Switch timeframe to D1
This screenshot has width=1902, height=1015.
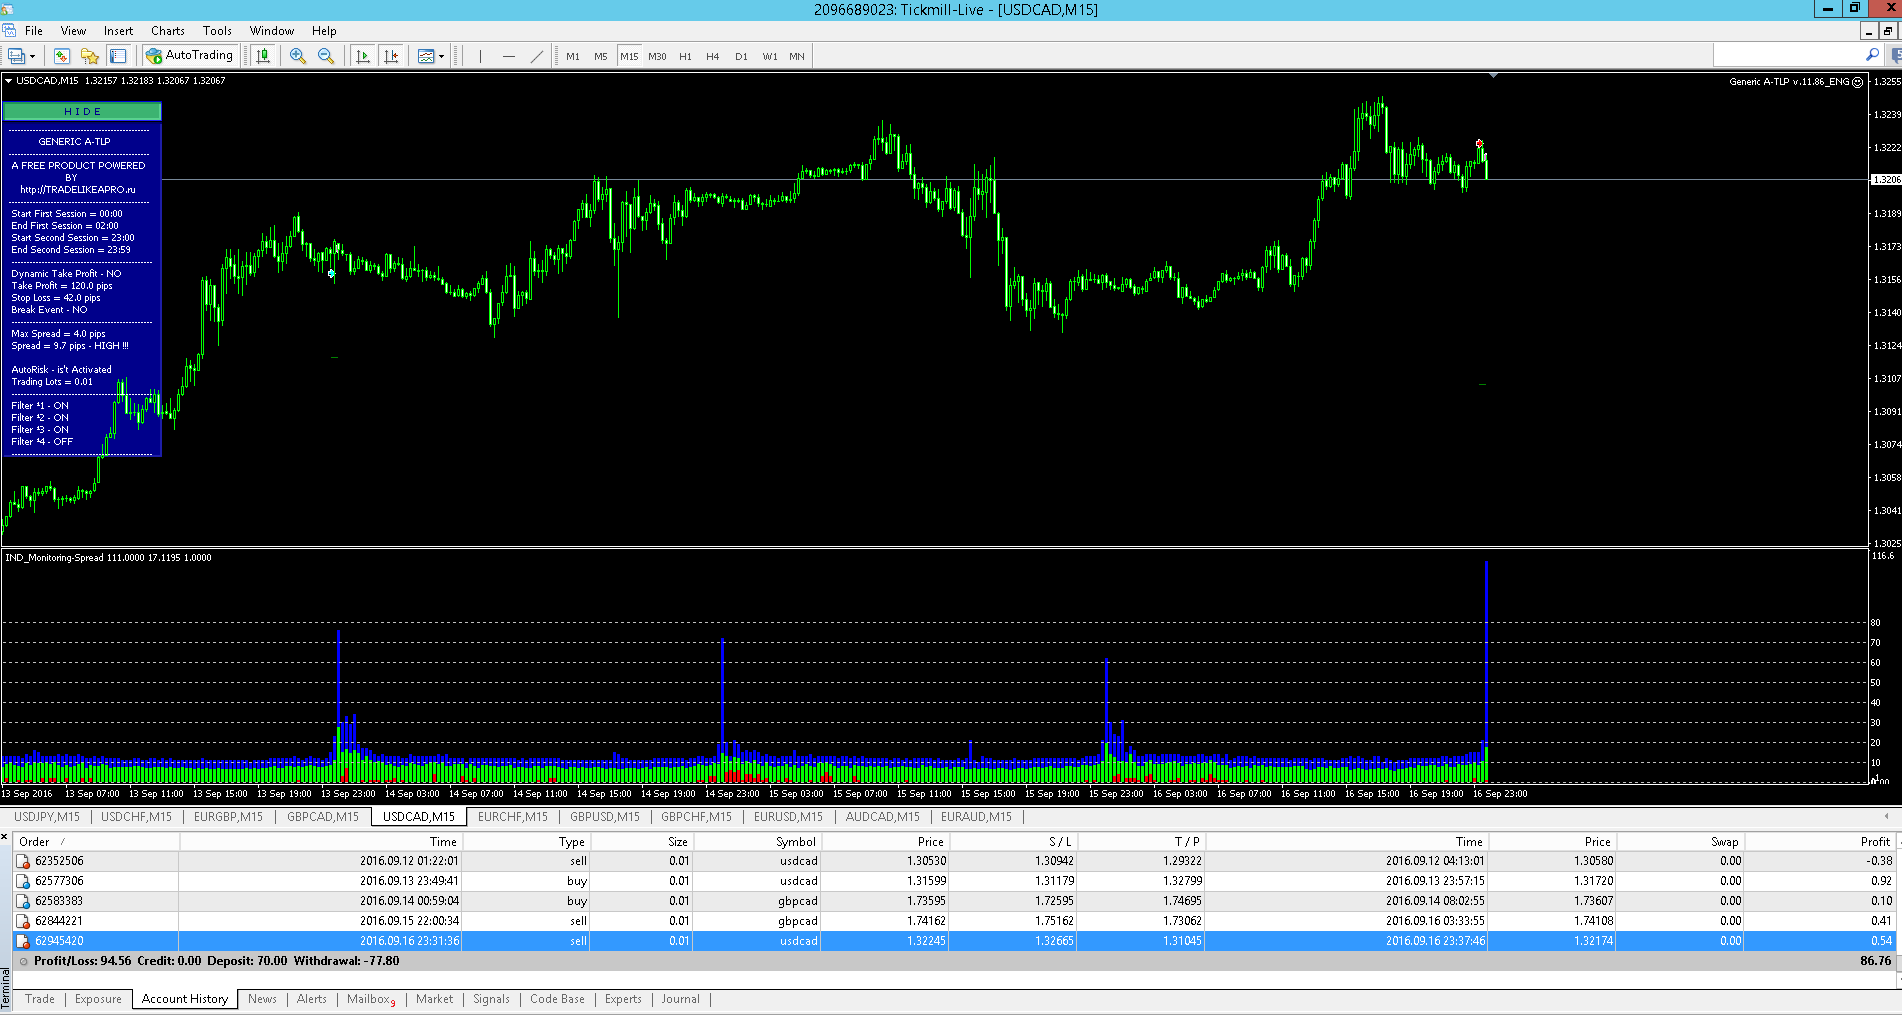click(741, 56)
